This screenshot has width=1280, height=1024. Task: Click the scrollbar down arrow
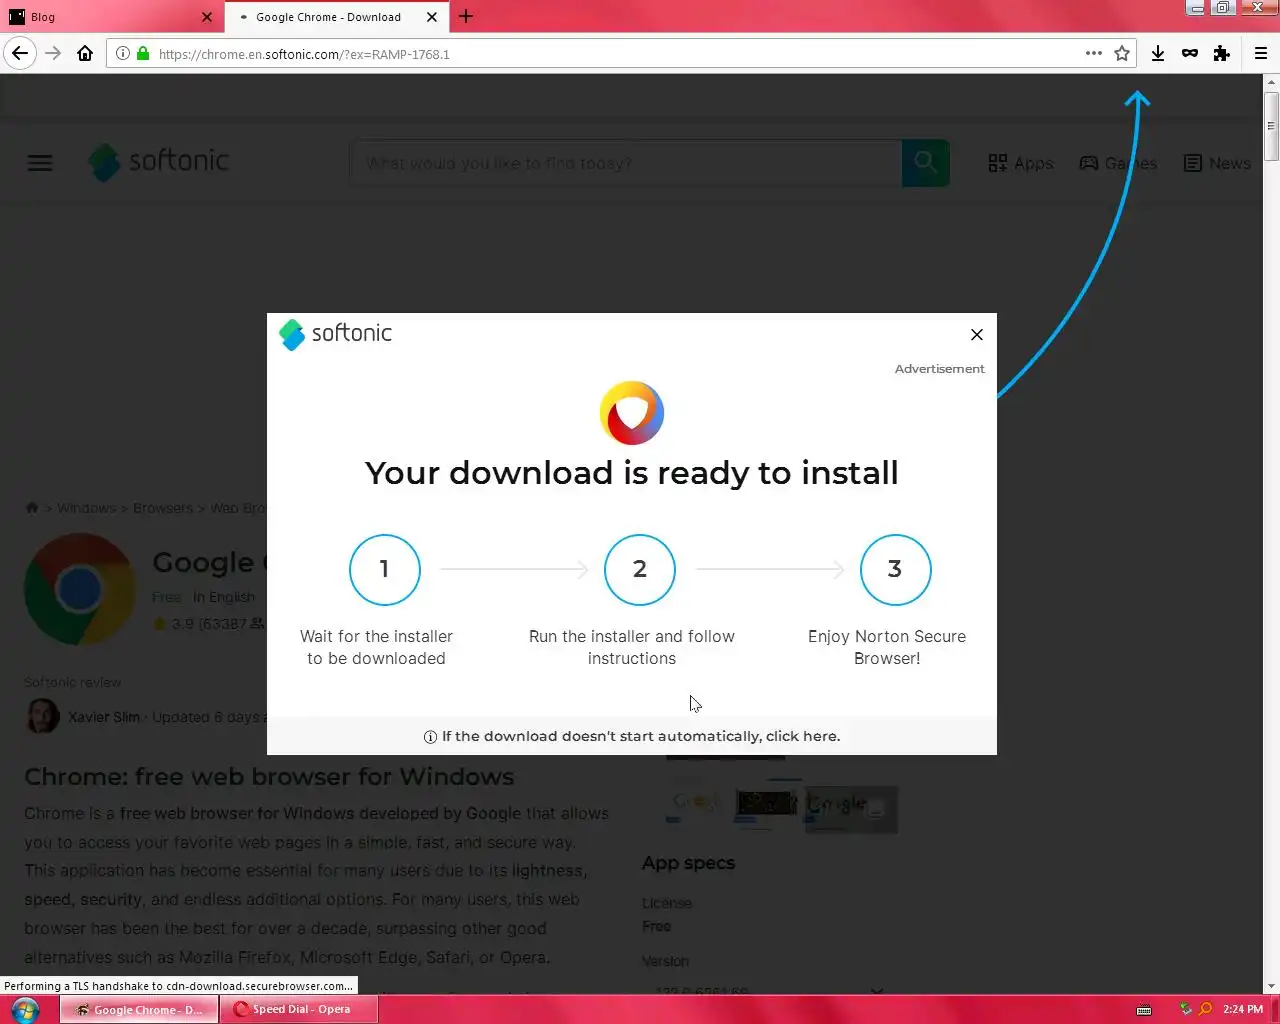pyautogui.click(x=1271, y=986)
